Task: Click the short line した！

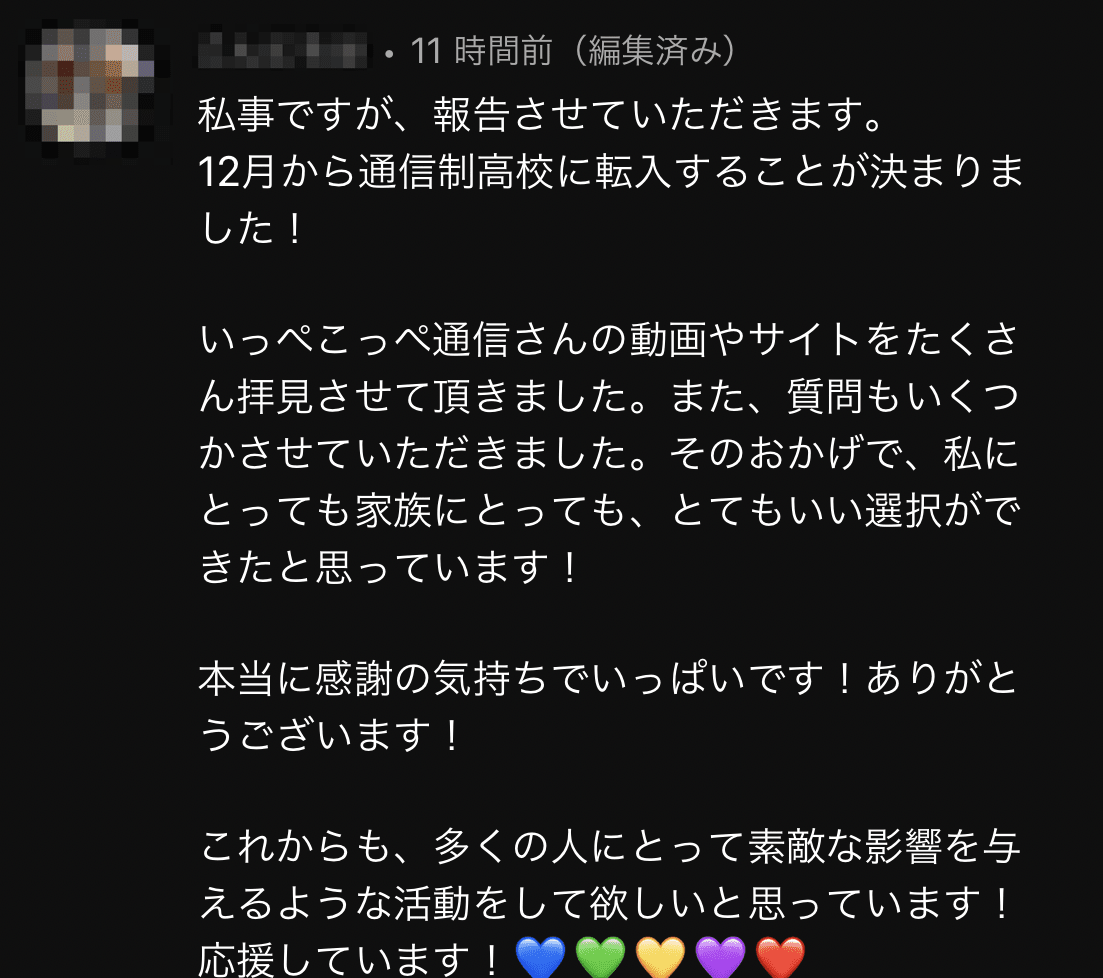Action: point(253,229)
